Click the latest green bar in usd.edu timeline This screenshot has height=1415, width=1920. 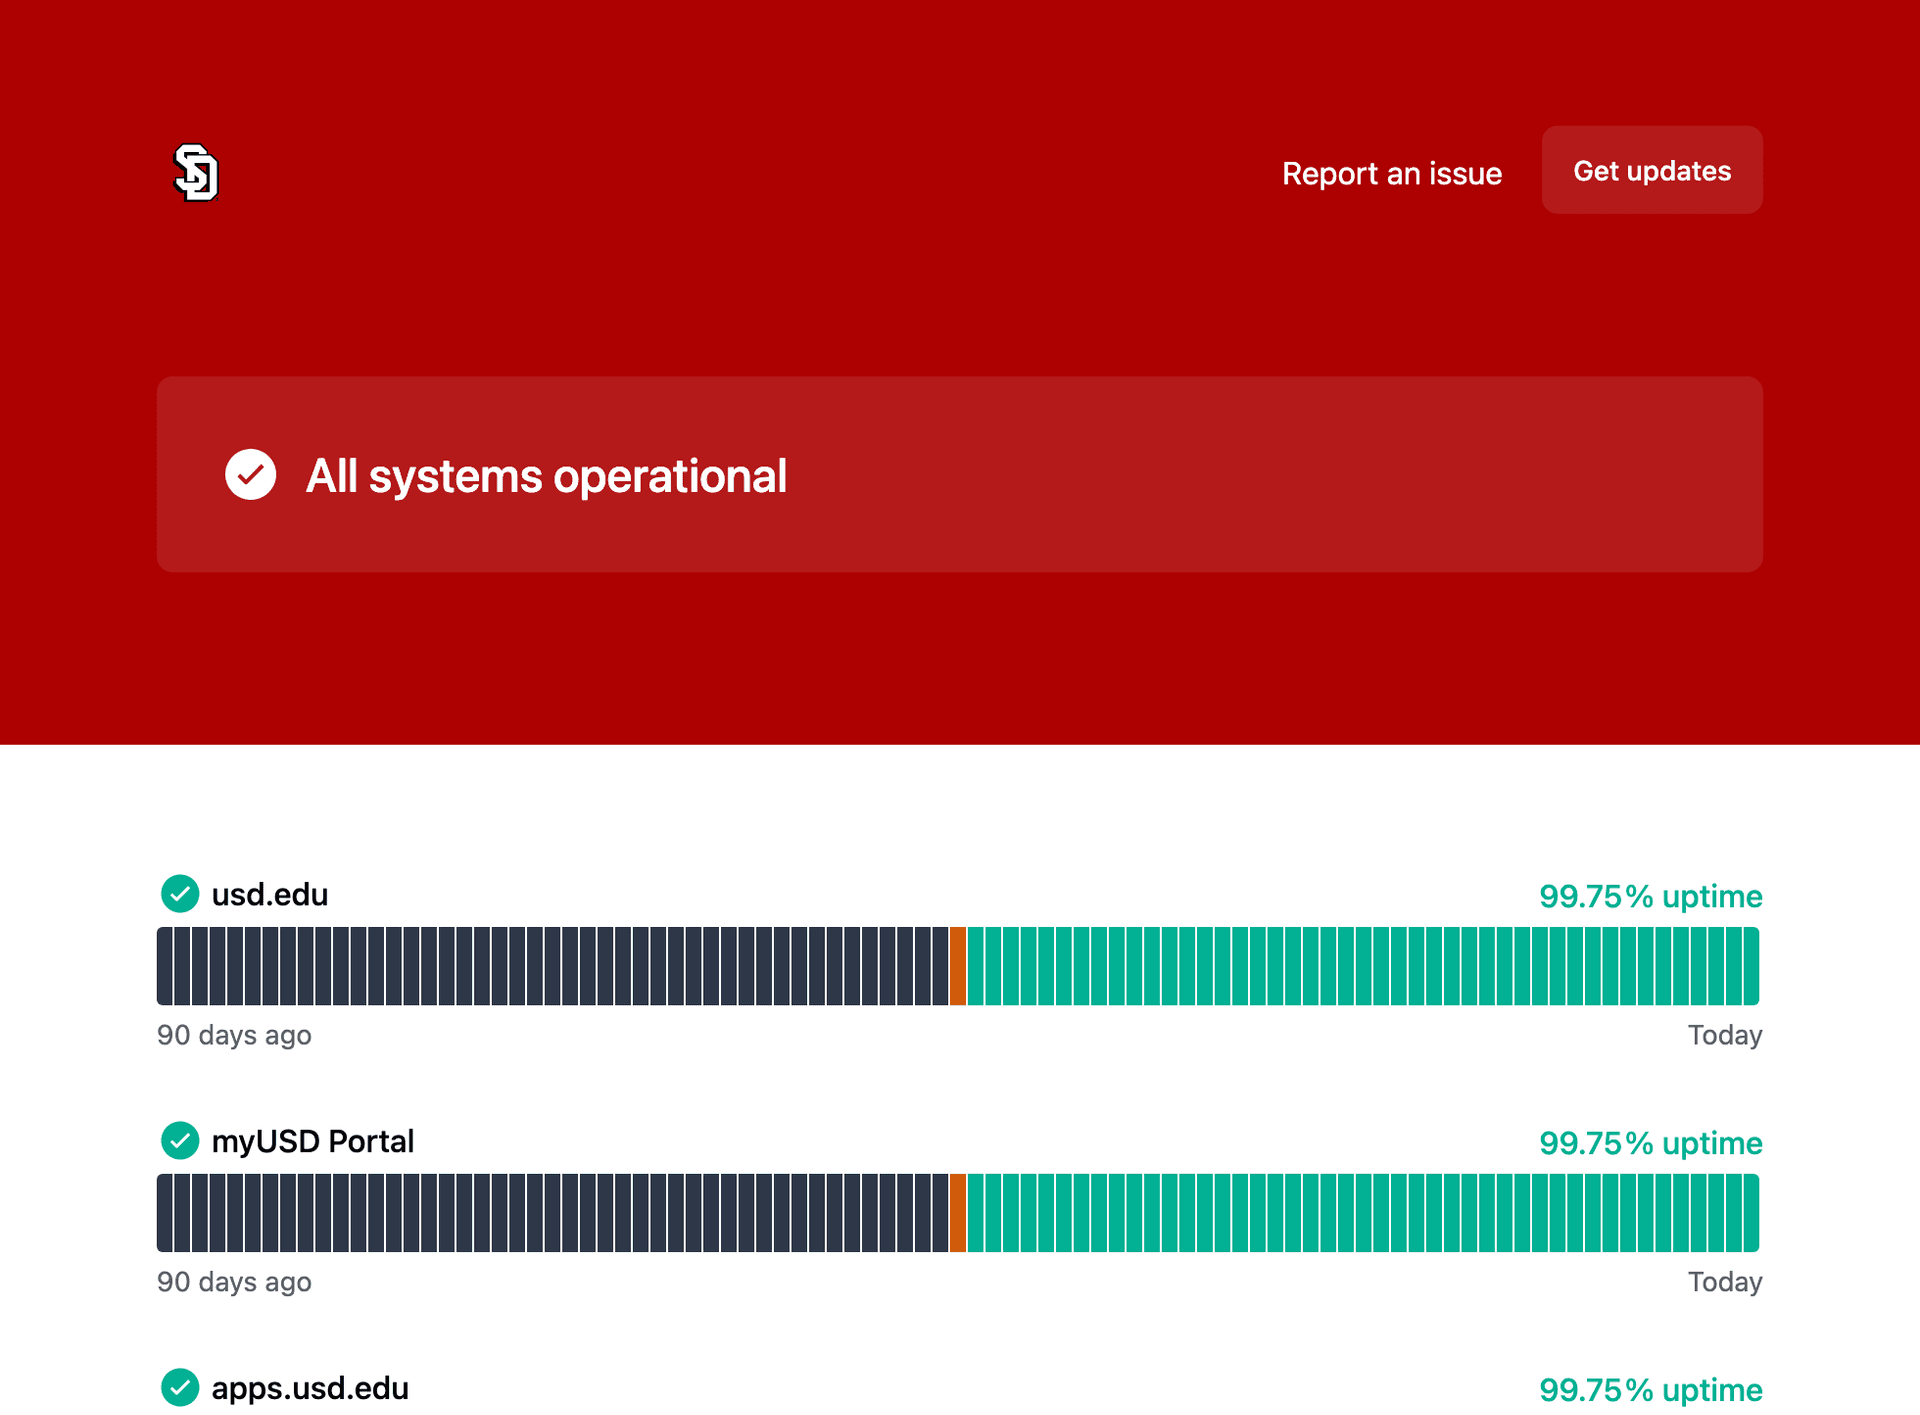click(x=1751, y=966)
